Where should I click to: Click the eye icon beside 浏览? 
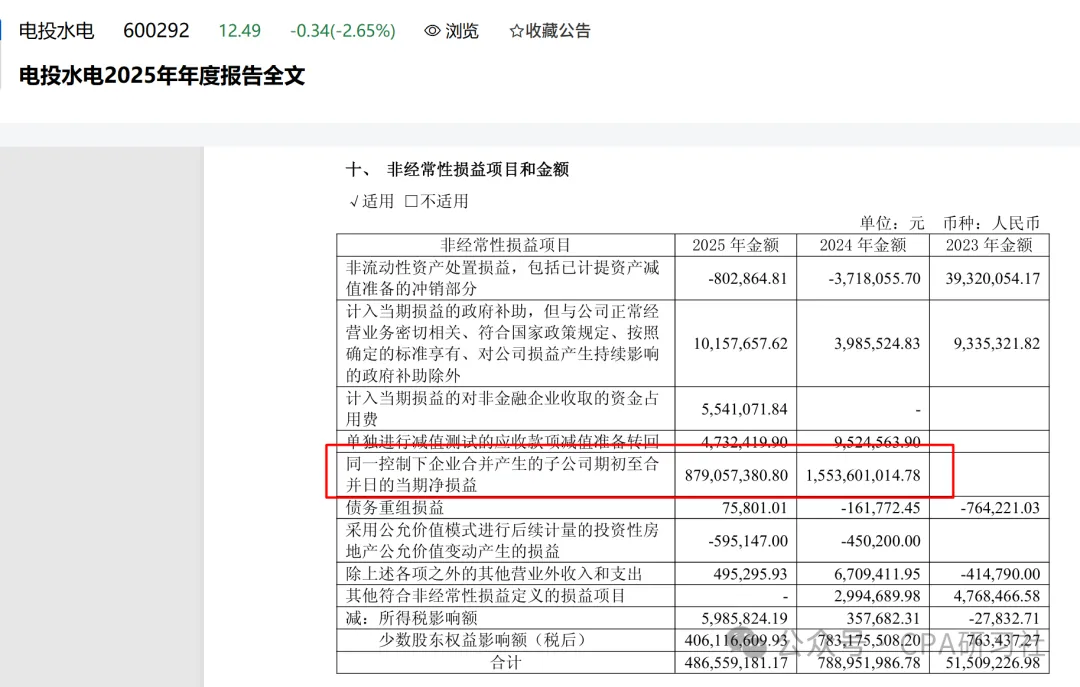click(432, 31)
